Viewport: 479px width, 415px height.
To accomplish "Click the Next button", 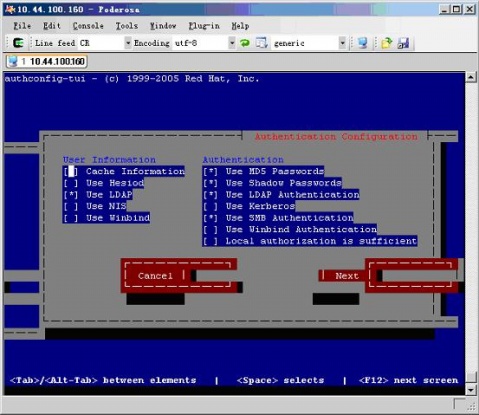I will pos(347,276).
